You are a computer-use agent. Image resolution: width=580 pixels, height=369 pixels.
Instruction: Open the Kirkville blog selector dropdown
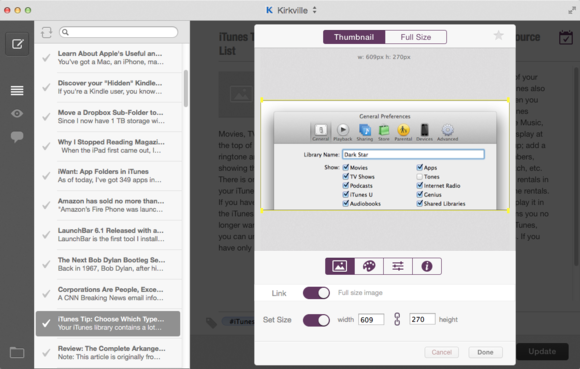coord(292,10)
